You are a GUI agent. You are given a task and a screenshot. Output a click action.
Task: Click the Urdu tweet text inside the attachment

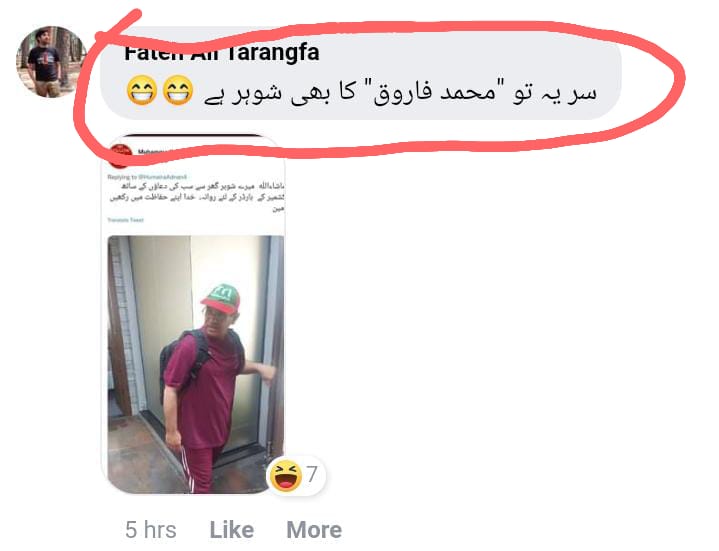197,197
